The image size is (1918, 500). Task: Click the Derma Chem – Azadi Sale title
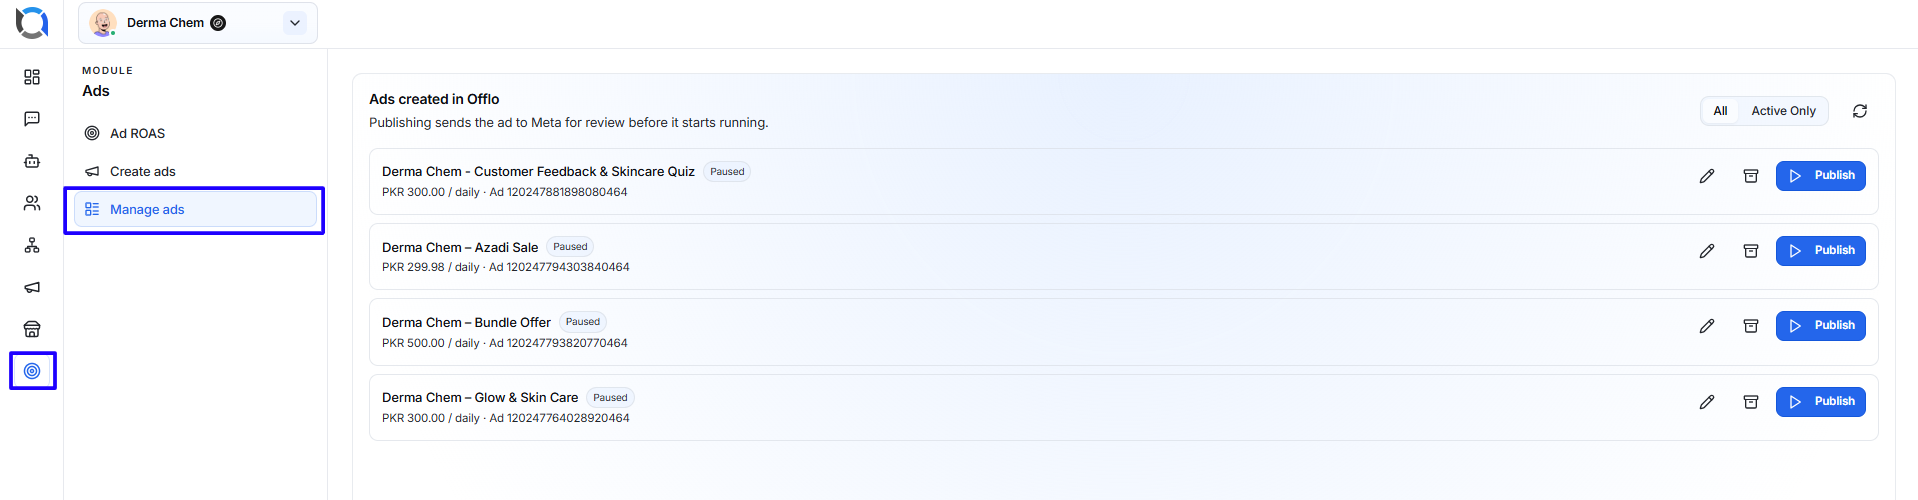(x=460, y=247)
